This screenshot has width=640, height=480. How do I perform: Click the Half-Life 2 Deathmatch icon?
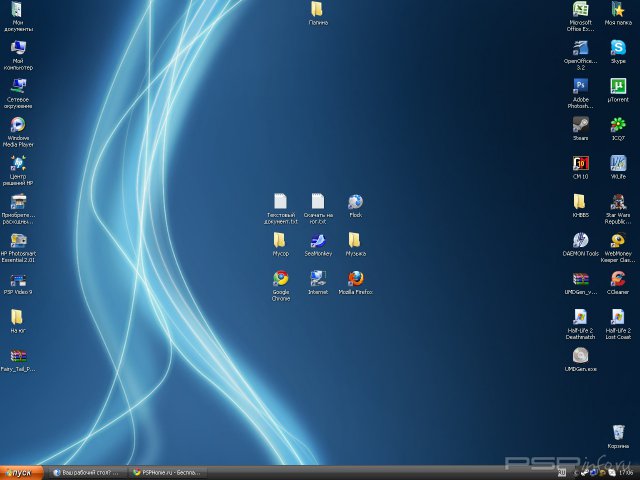580,317
